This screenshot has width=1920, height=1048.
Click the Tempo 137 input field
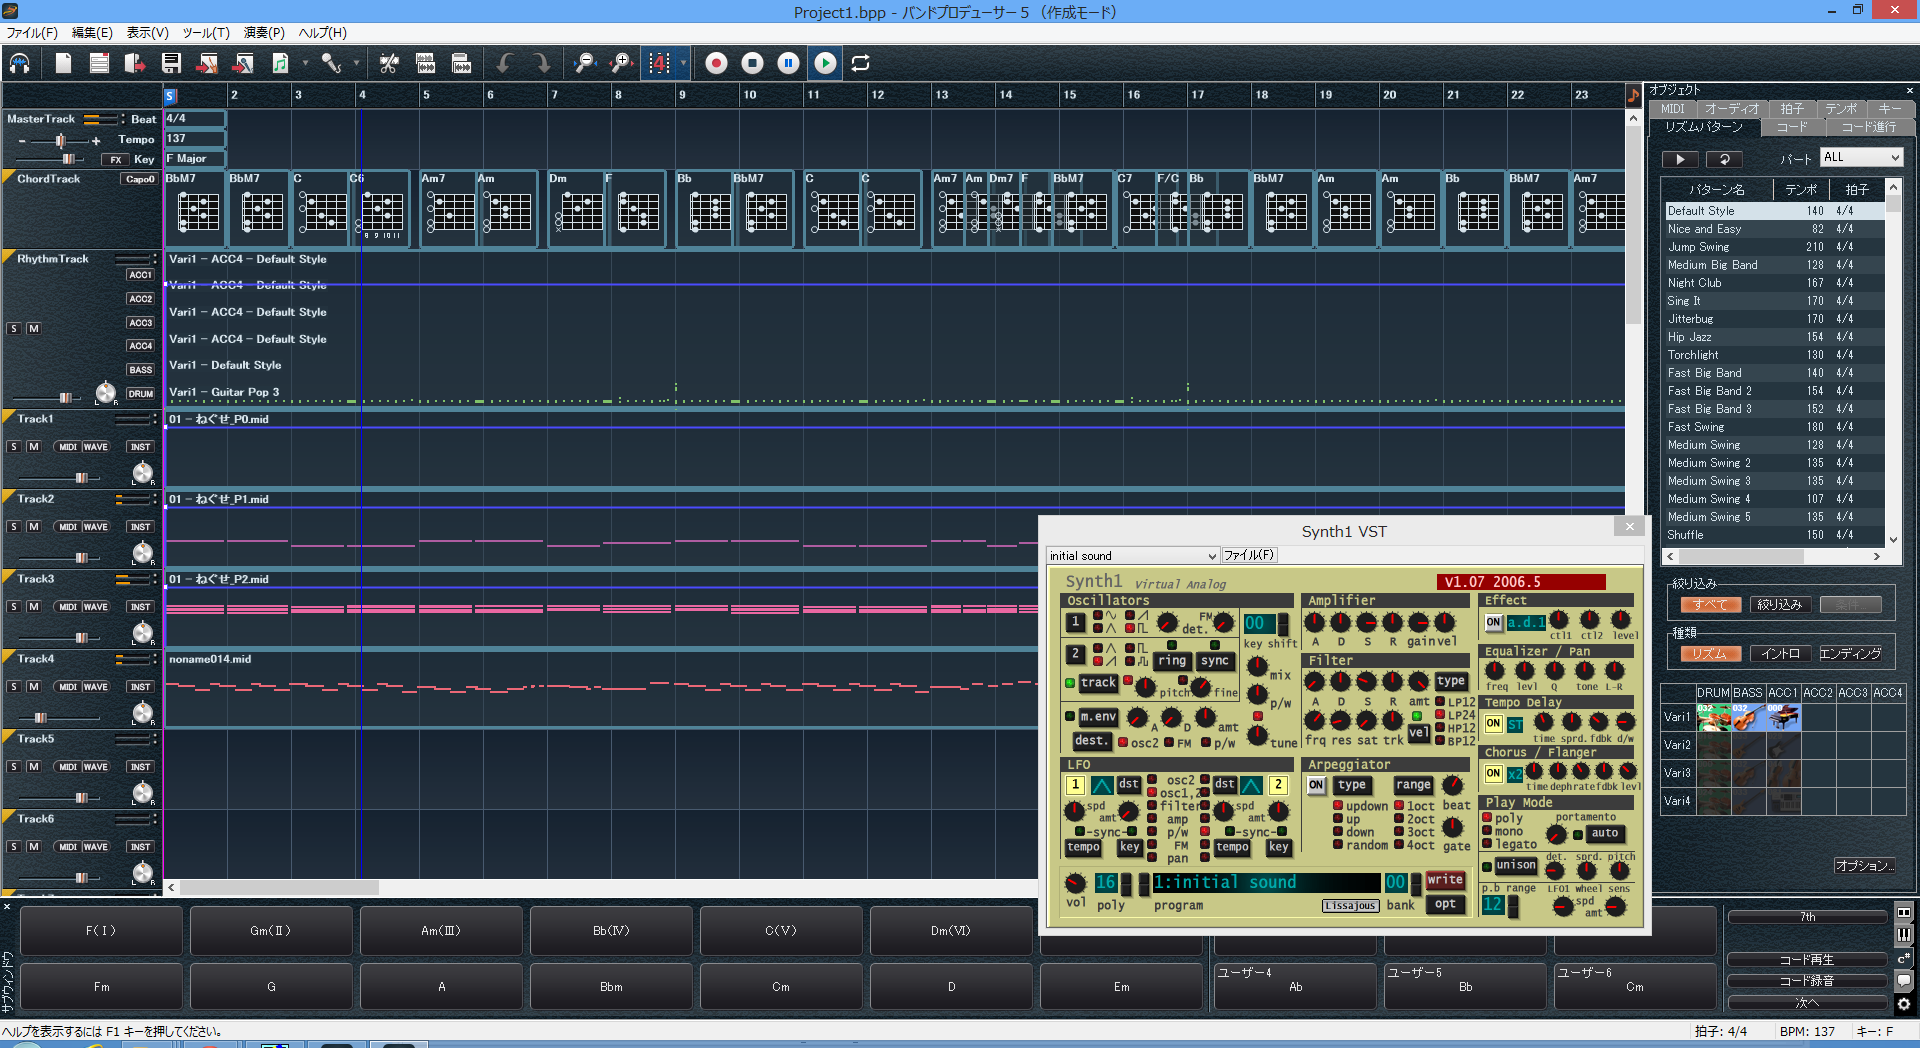tap(195, 139)
